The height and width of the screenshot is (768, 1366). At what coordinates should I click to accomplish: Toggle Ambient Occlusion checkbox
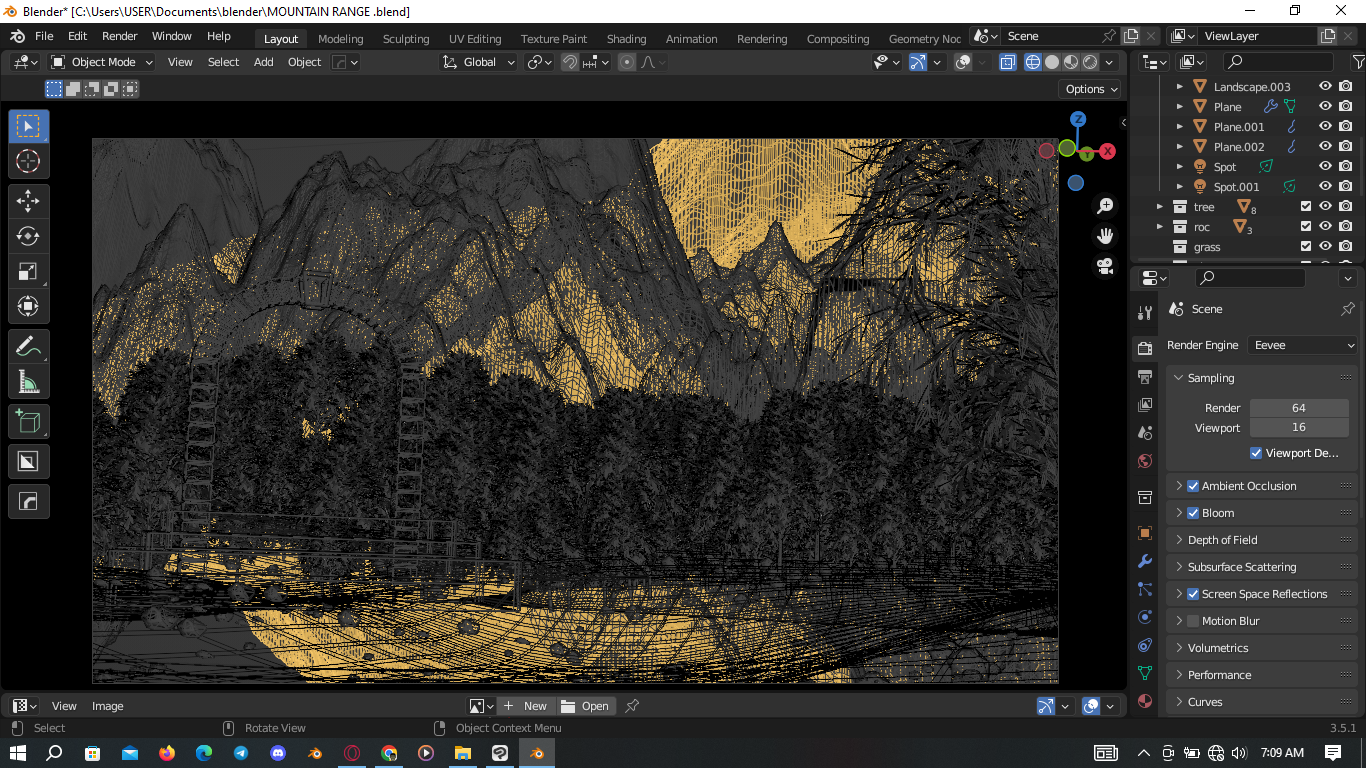1193,486
